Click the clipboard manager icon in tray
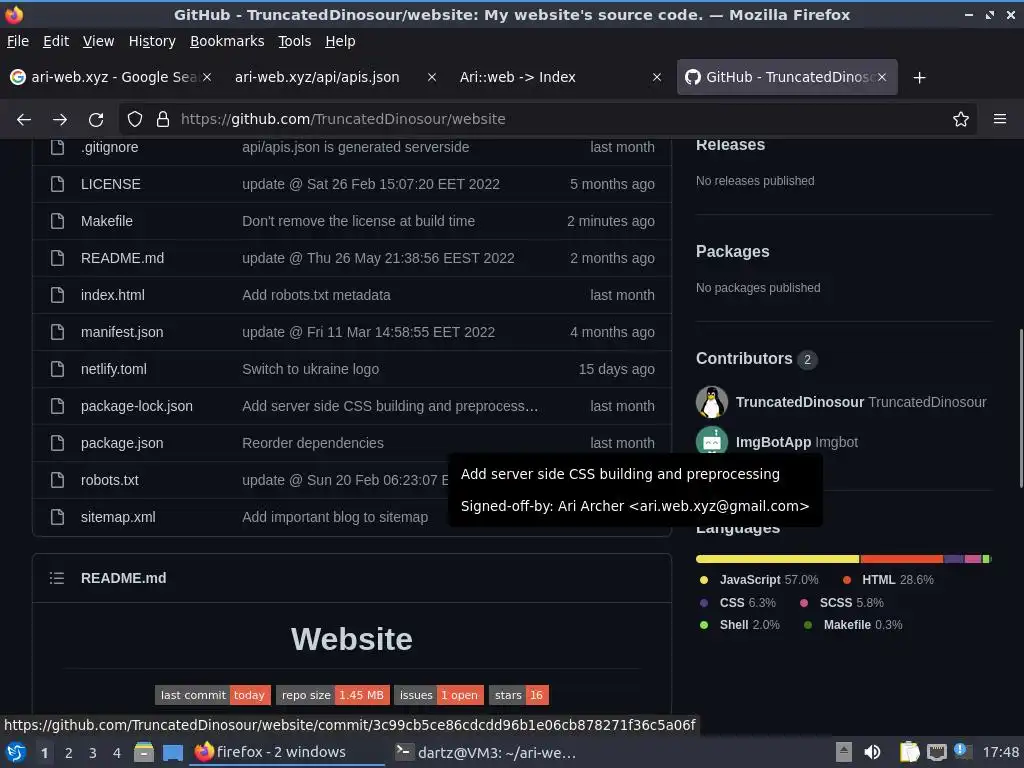The height and width of the screenshot is (768, 1024). point(910,752)
